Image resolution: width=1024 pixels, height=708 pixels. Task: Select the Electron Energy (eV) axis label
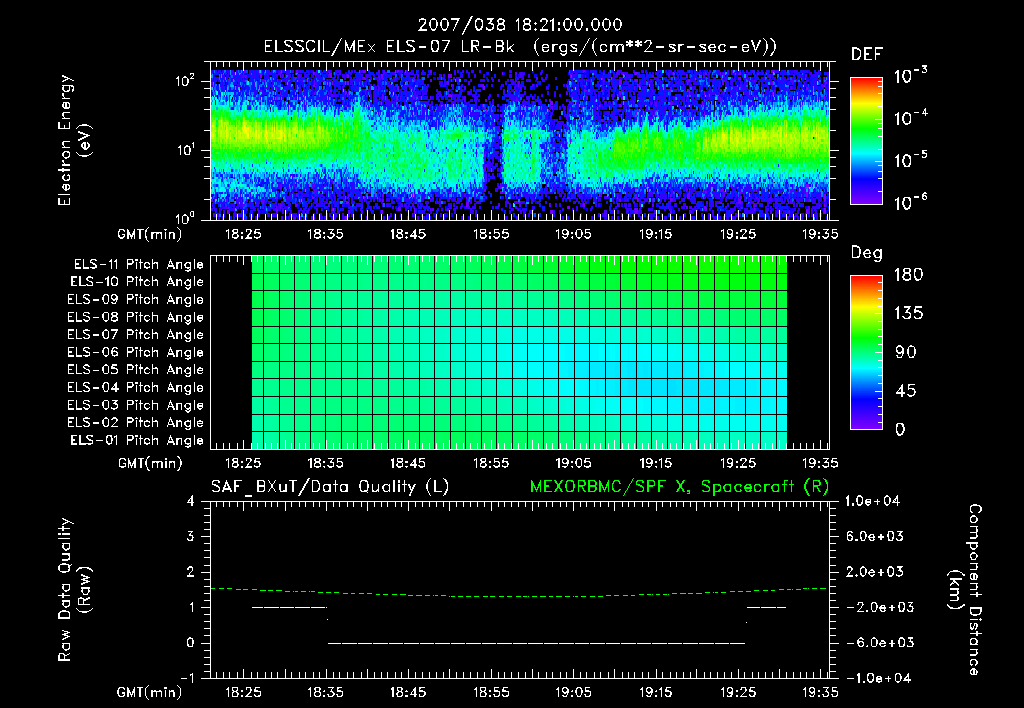(x=74, y=140)
